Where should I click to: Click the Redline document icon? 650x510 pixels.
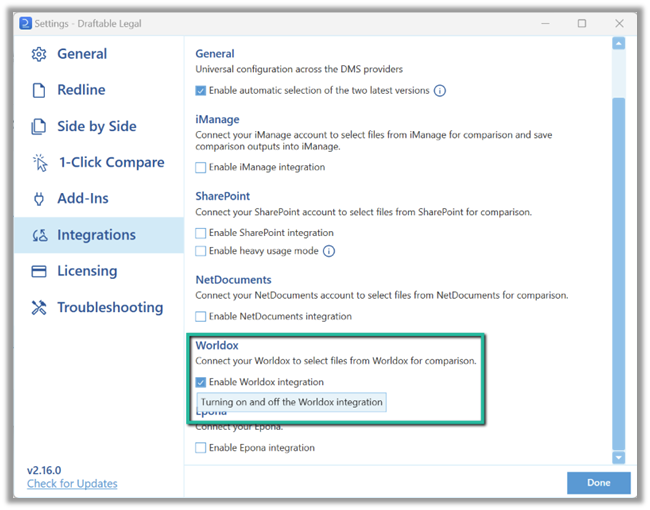click(39, 90)
